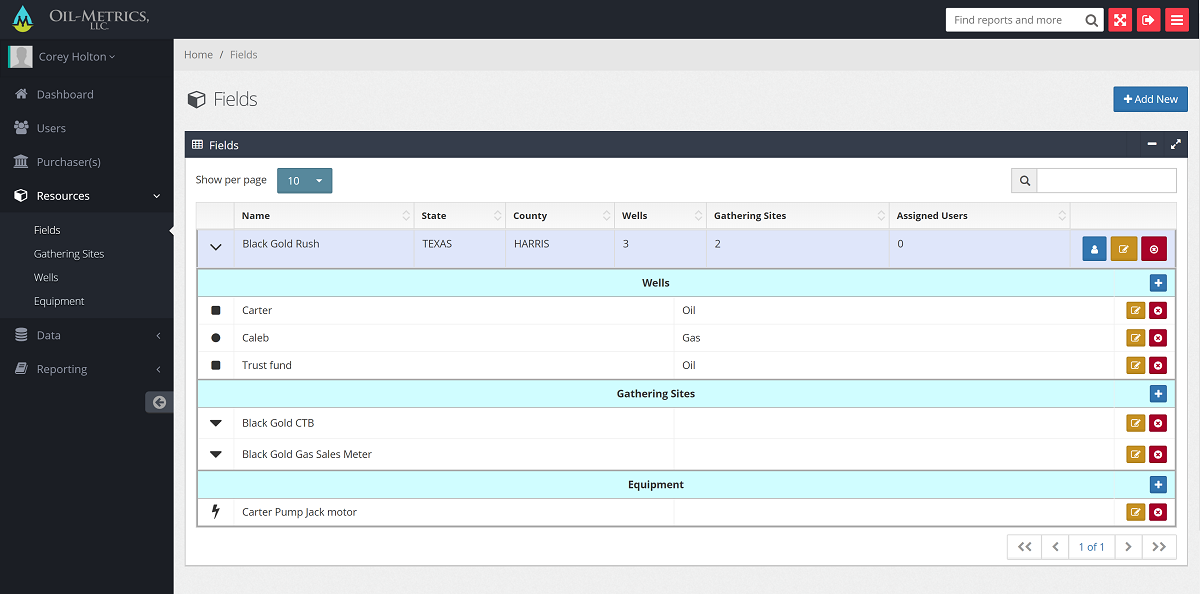Click the table search input field

coord(1106,181)
